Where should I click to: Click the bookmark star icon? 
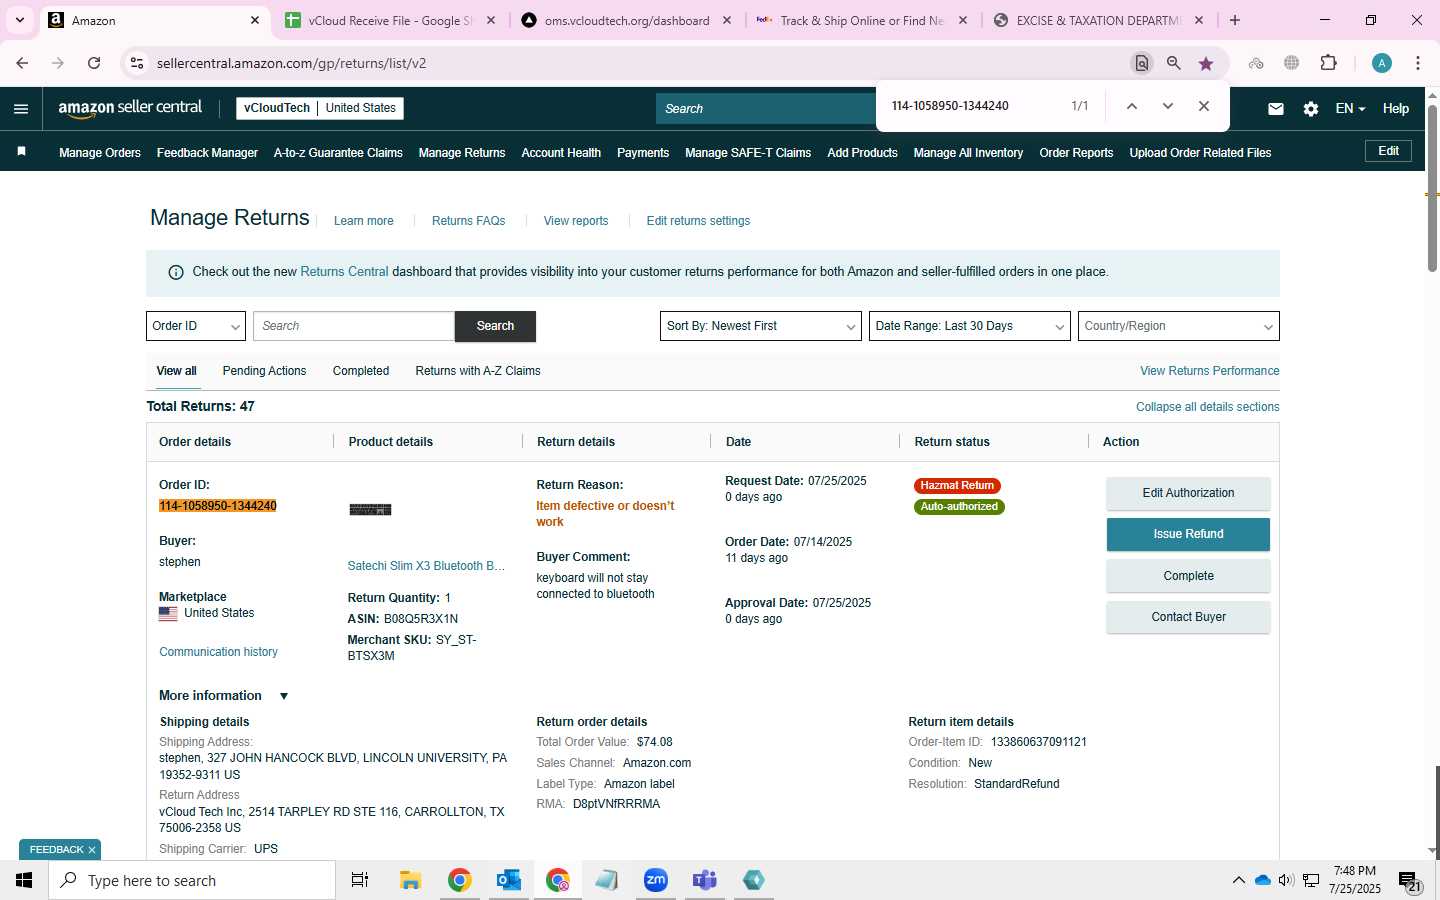pos(1206,63)
